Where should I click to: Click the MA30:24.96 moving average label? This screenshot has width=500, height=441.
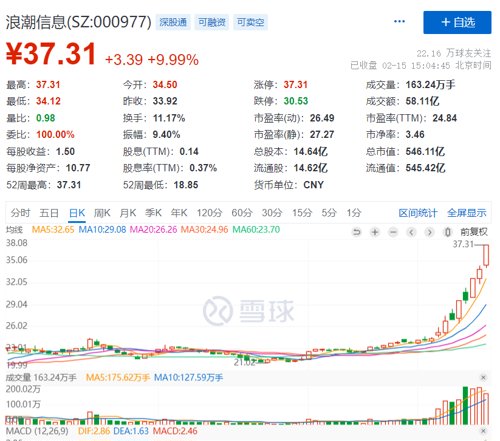[204, 229]
